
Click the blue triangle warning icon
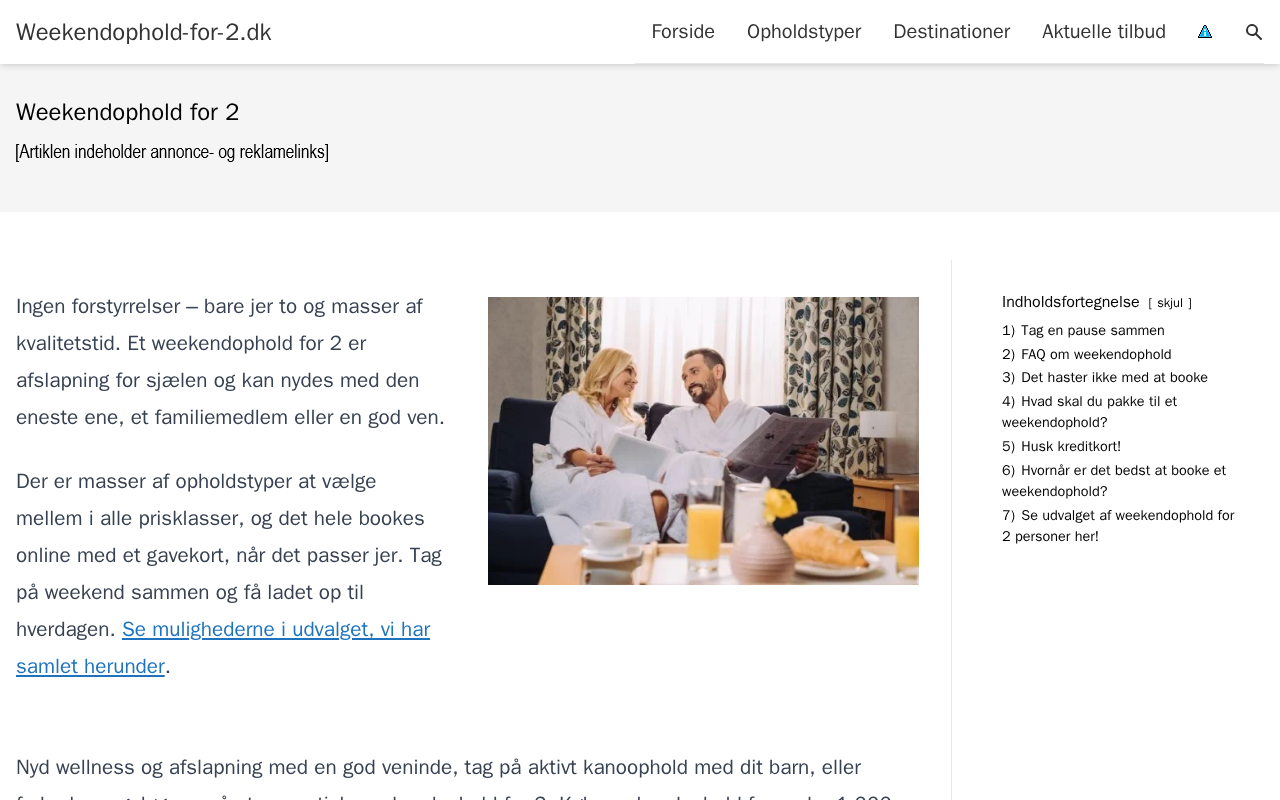click(1205, 32)
